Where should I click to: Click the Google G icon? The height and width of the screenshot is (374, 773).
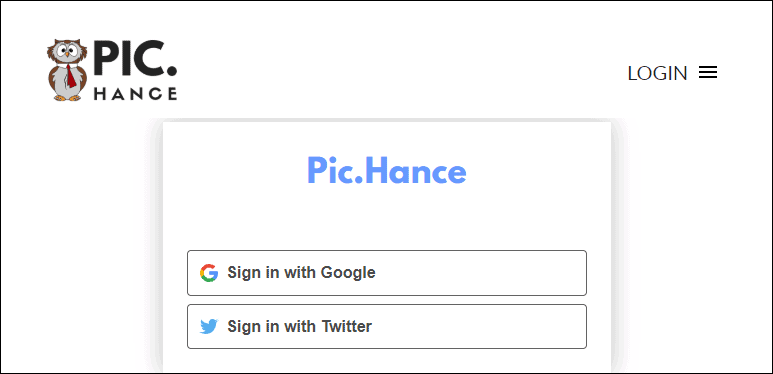209,272
